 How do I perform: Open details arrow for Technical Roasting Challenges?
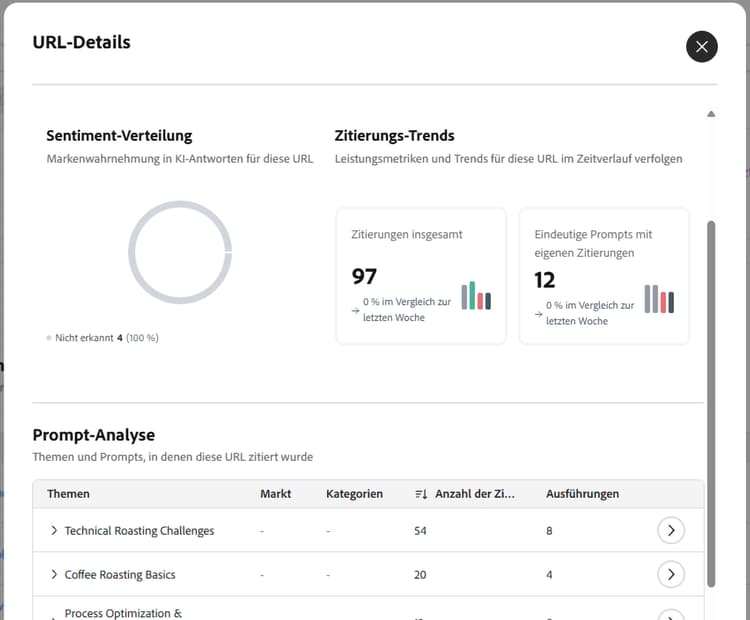coord(671,530)
